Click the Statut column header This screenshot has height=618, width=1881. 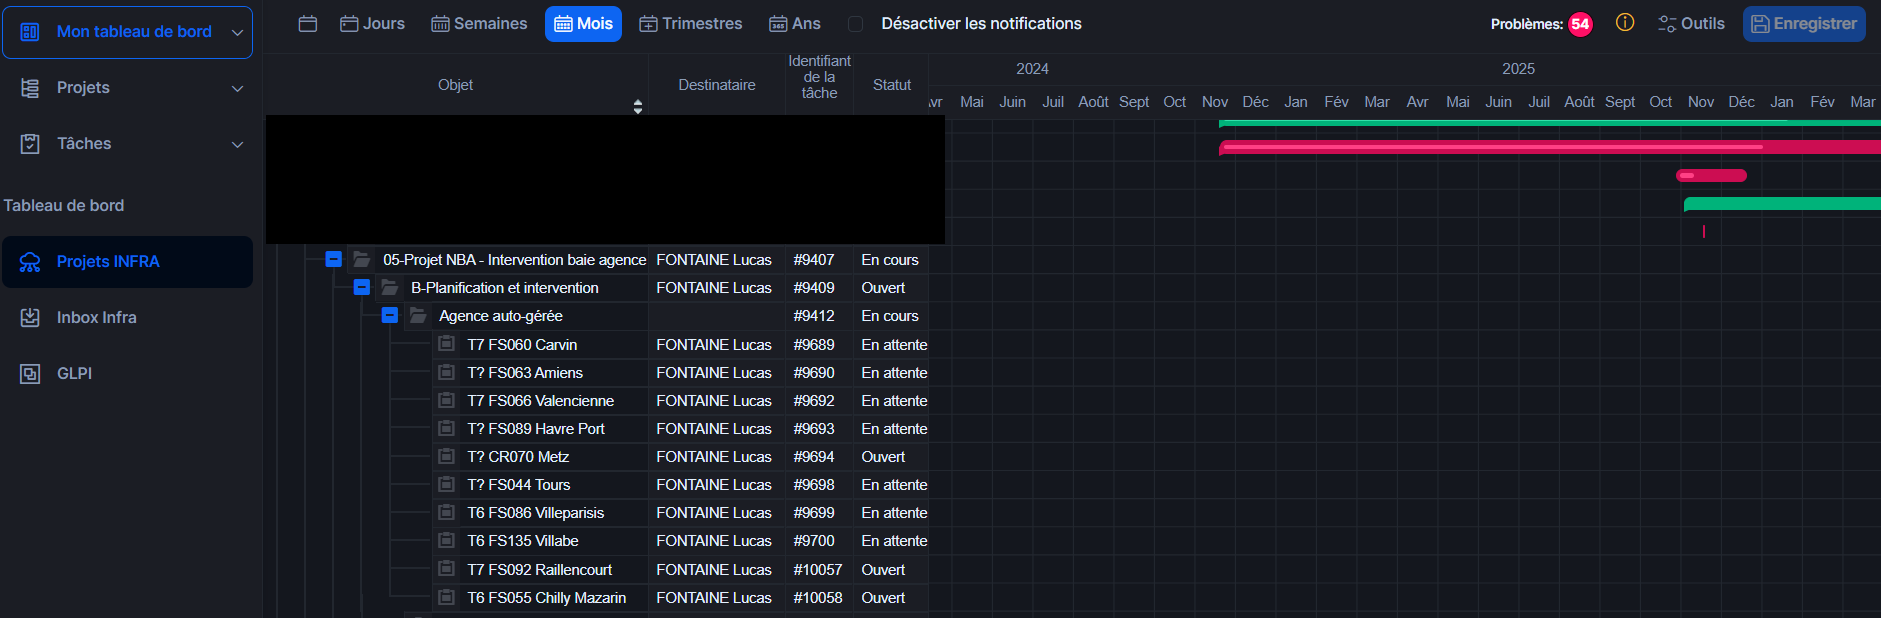click(x=892, y=85)
